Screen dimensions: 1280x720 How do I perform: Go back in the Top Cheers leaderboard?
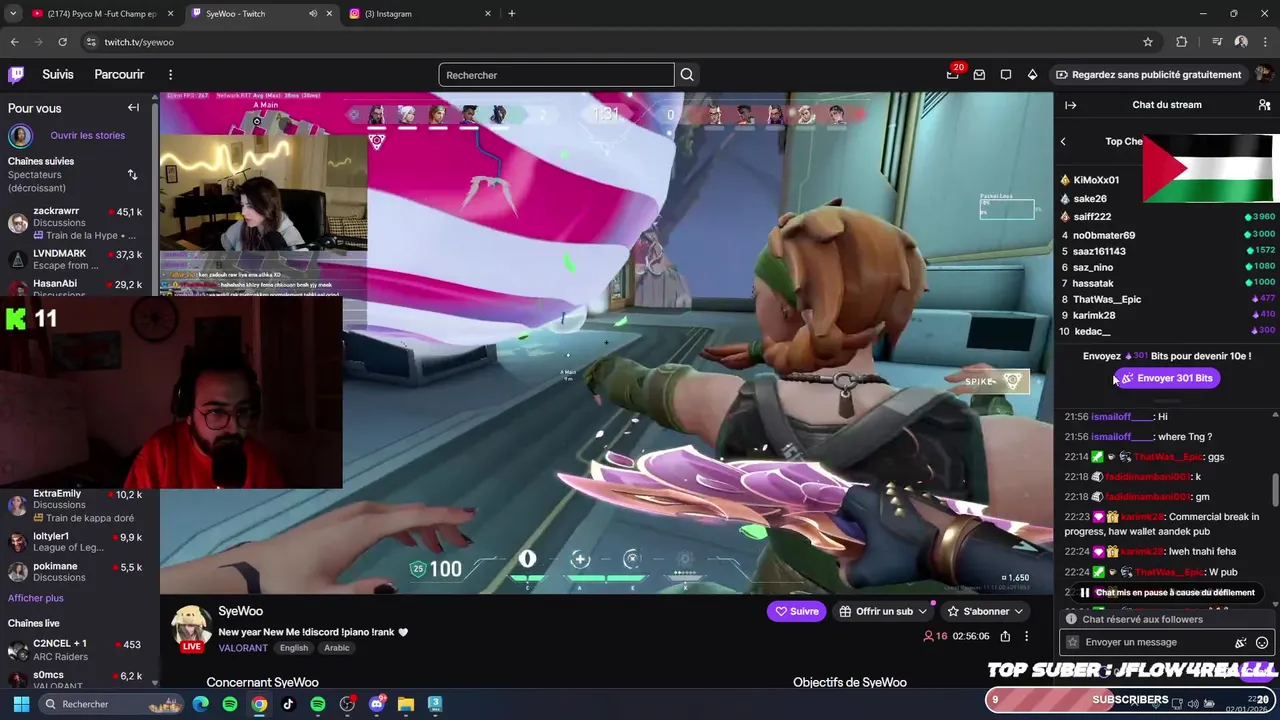point(1063,141)
